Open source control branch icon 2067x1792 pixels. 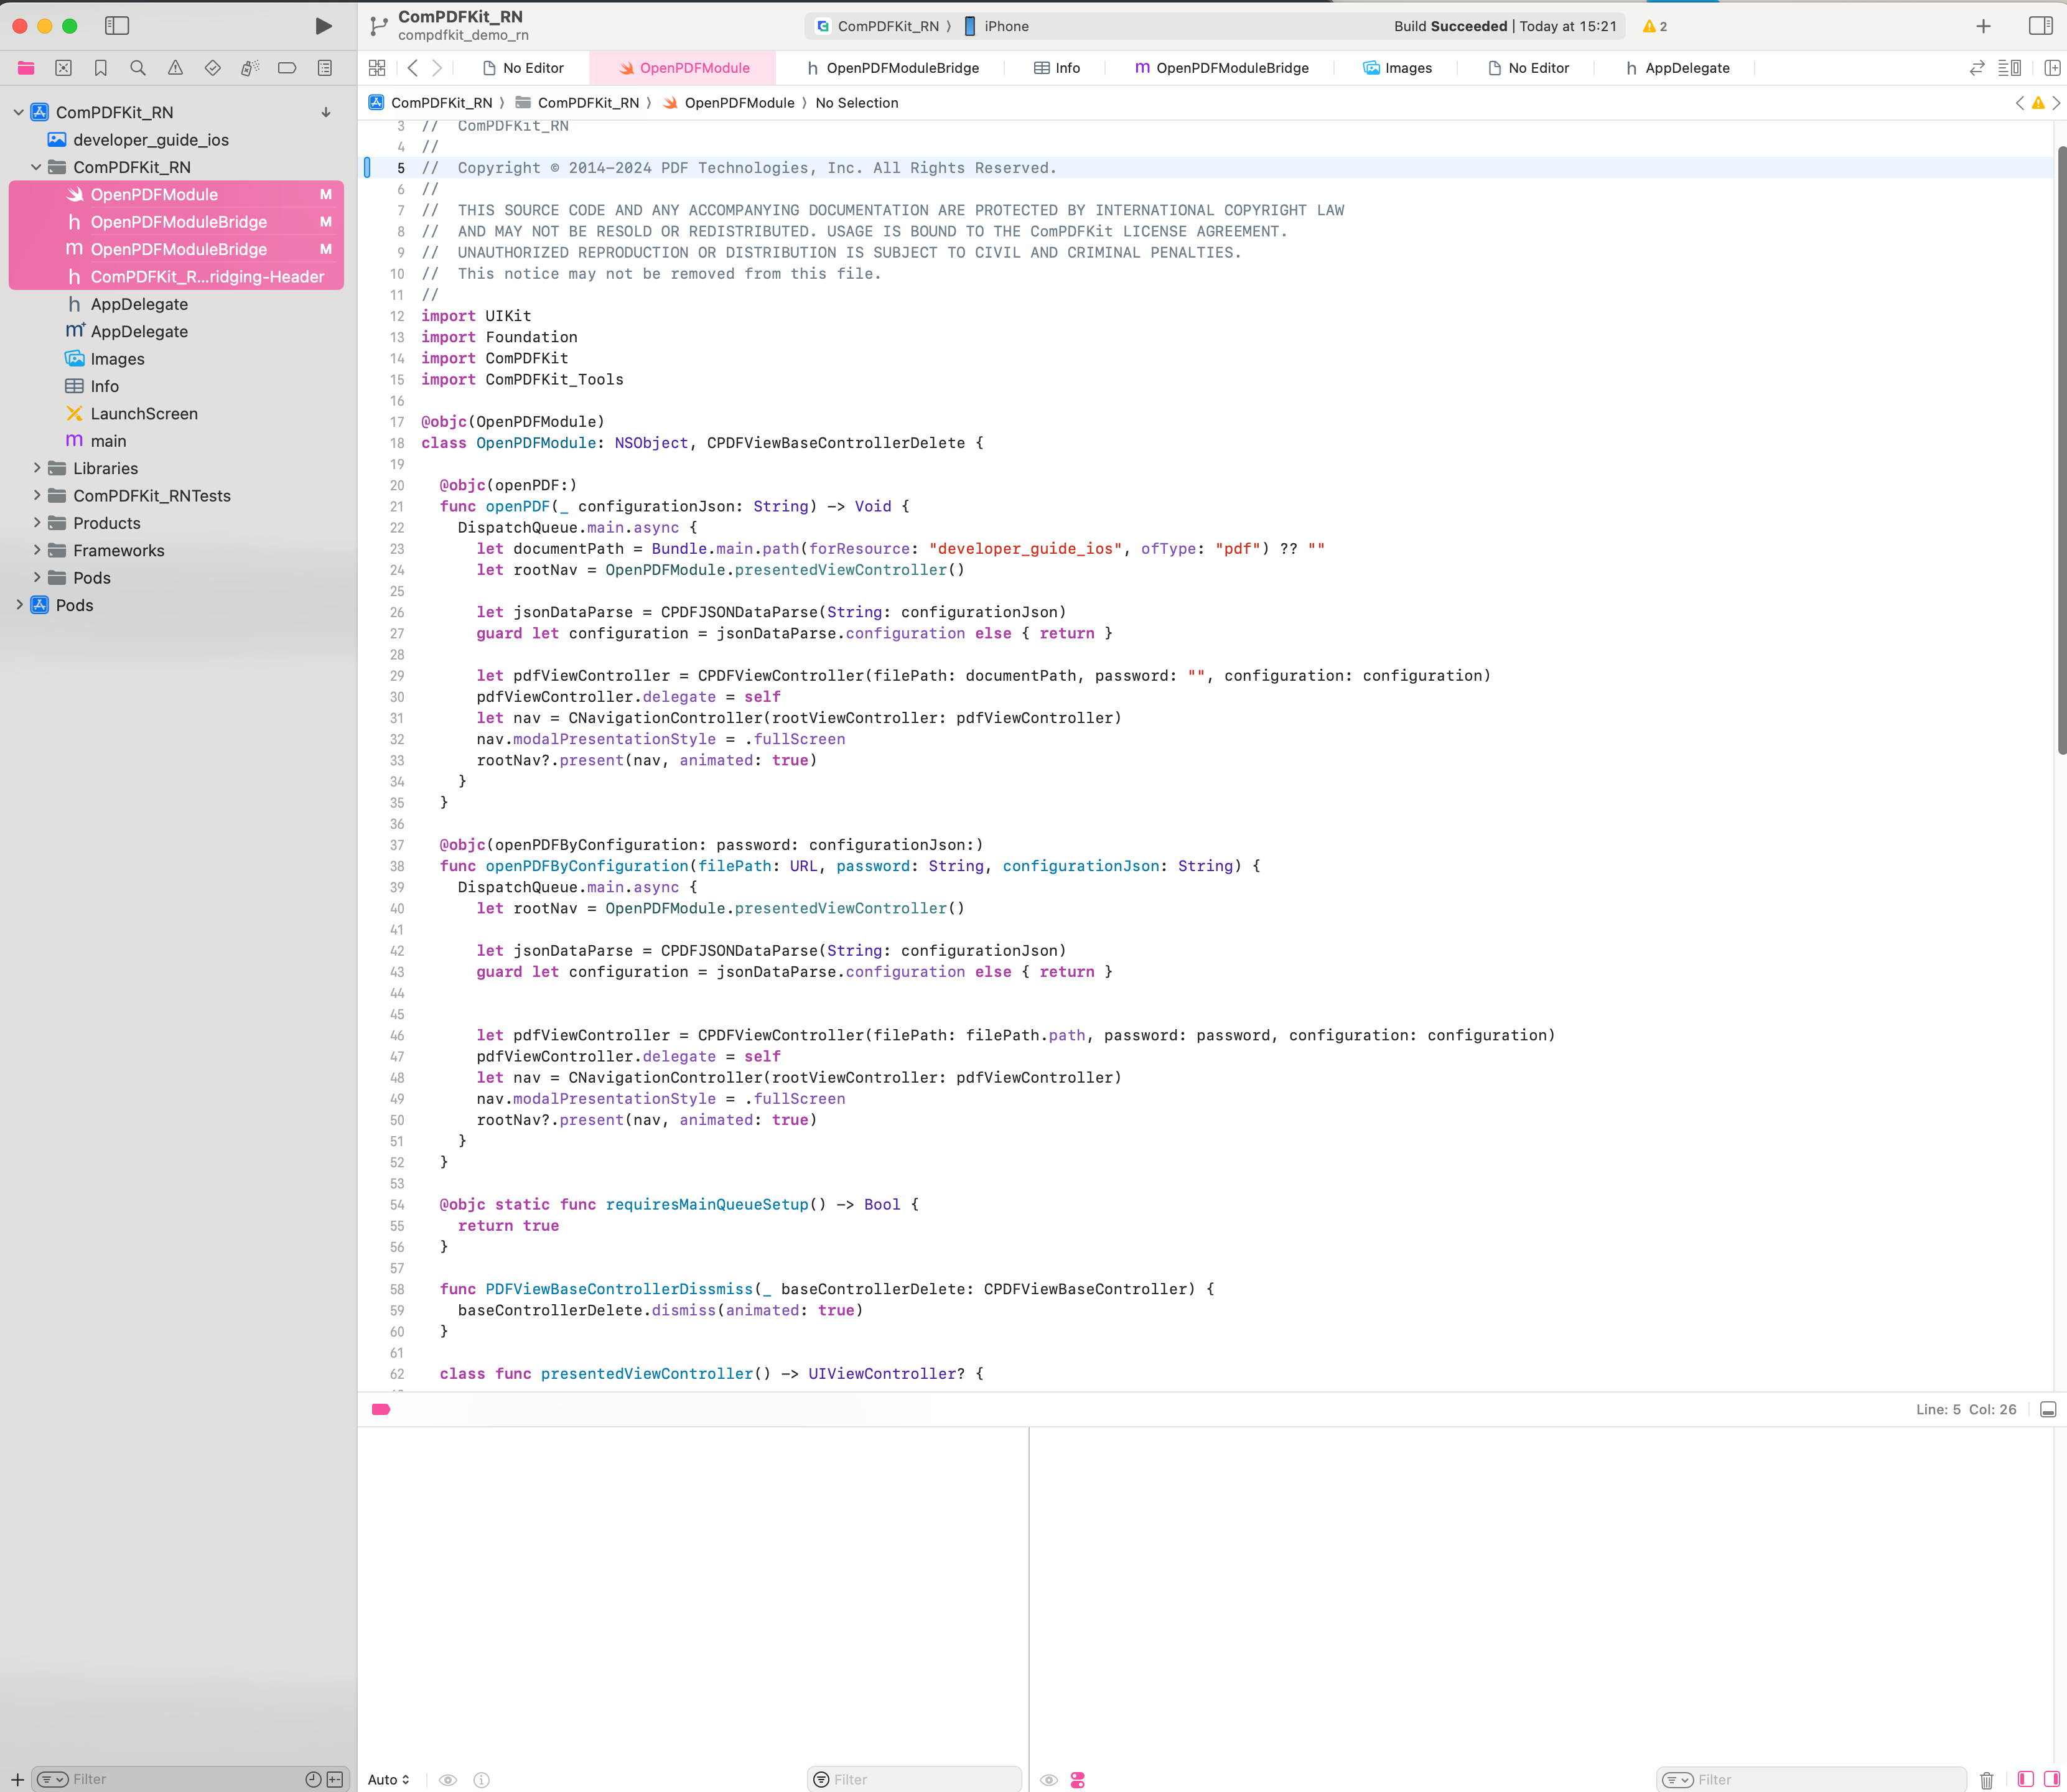point(378,26)
